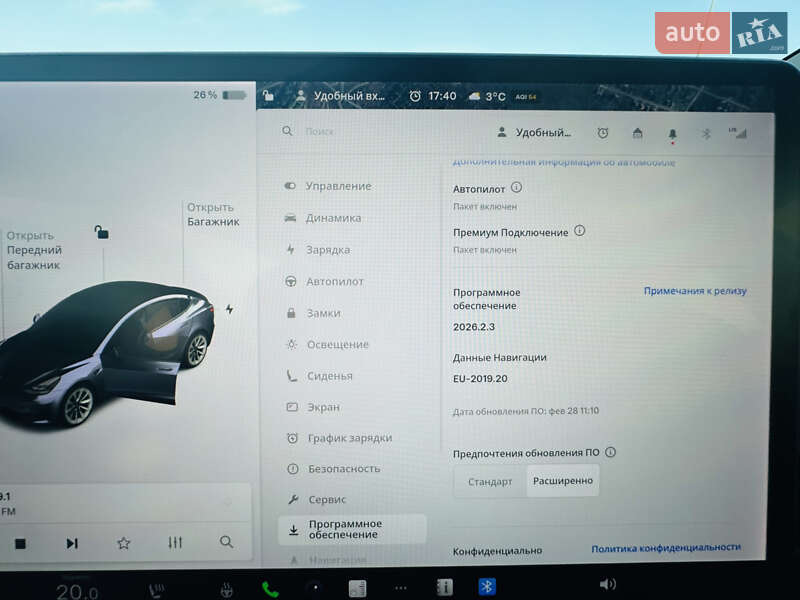
Task: Open notifications via the bell icon
Action: pos(673,134)
